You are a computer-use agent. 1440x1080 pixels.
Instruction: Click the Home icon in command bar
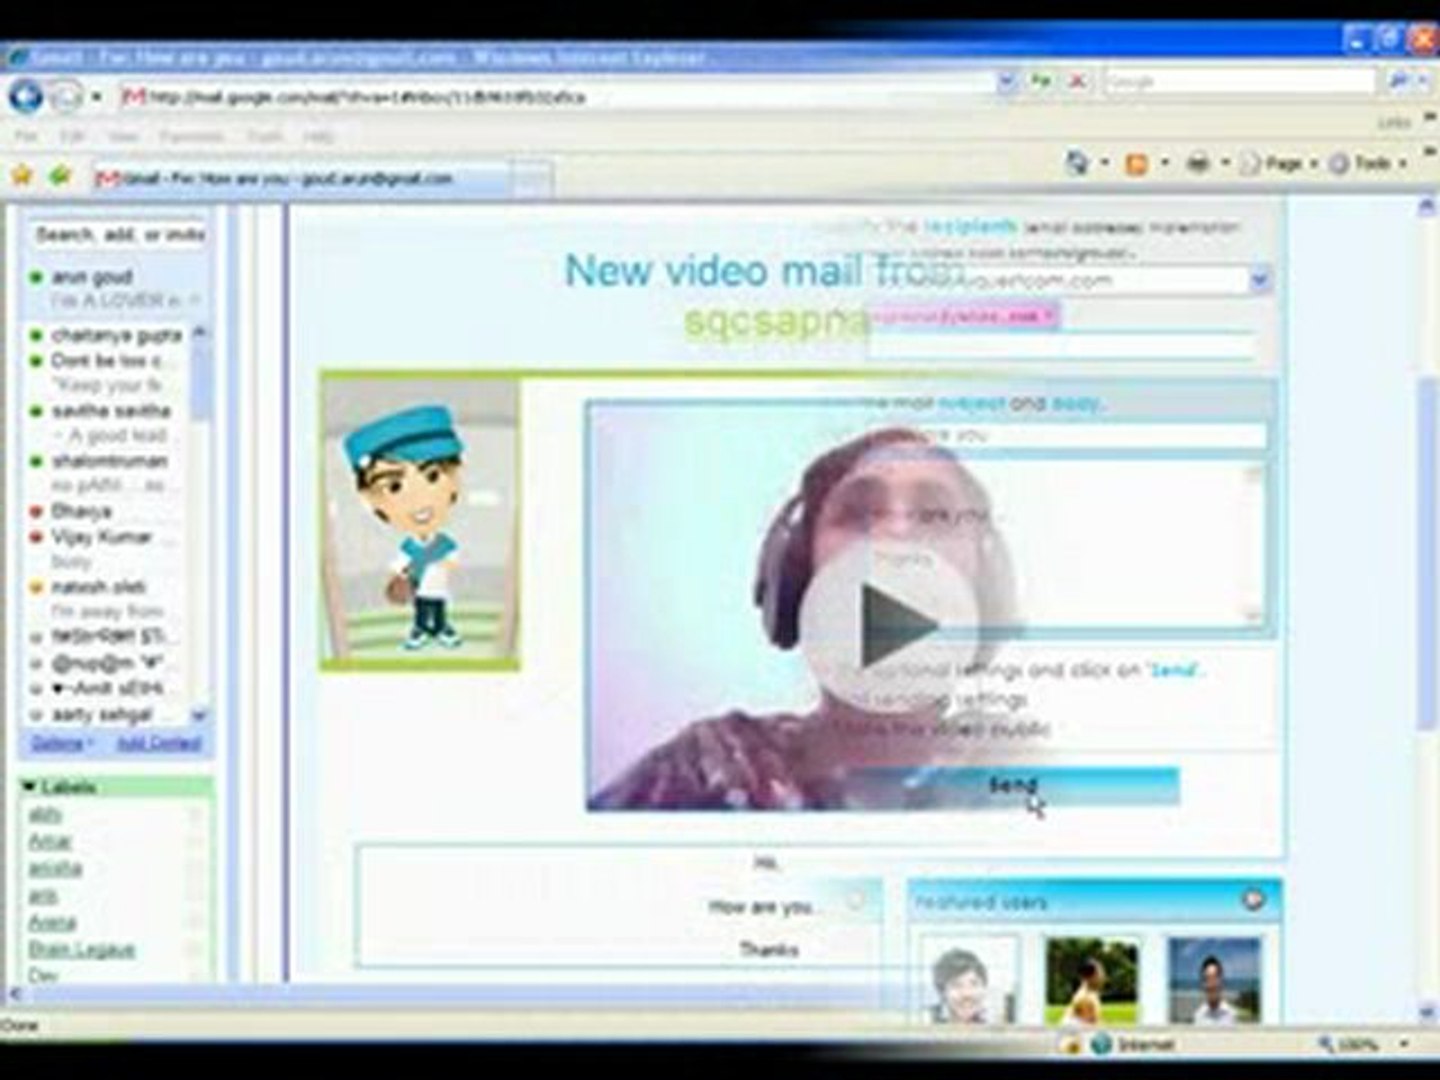tap(1077, 163)
